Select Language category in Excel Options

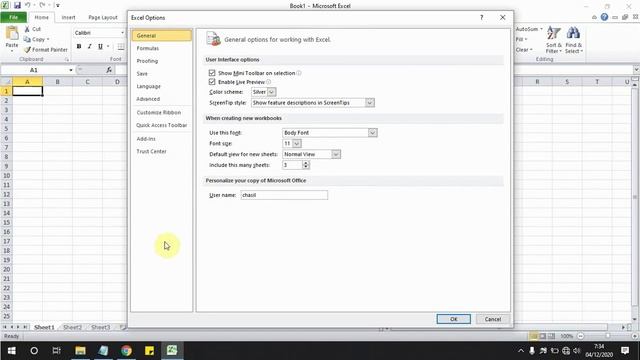coord(162,86)
